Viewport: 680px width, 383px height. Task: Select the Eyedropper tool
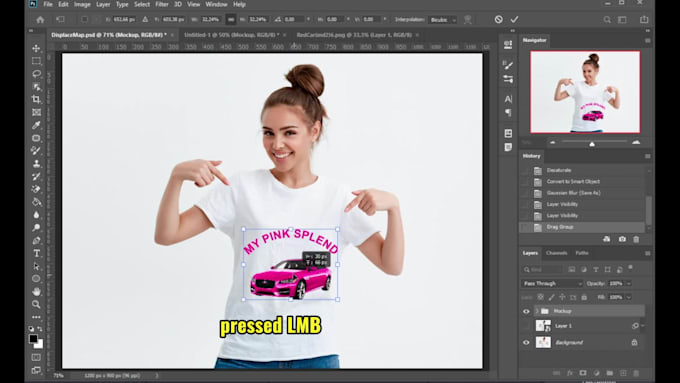coord(36,125)
